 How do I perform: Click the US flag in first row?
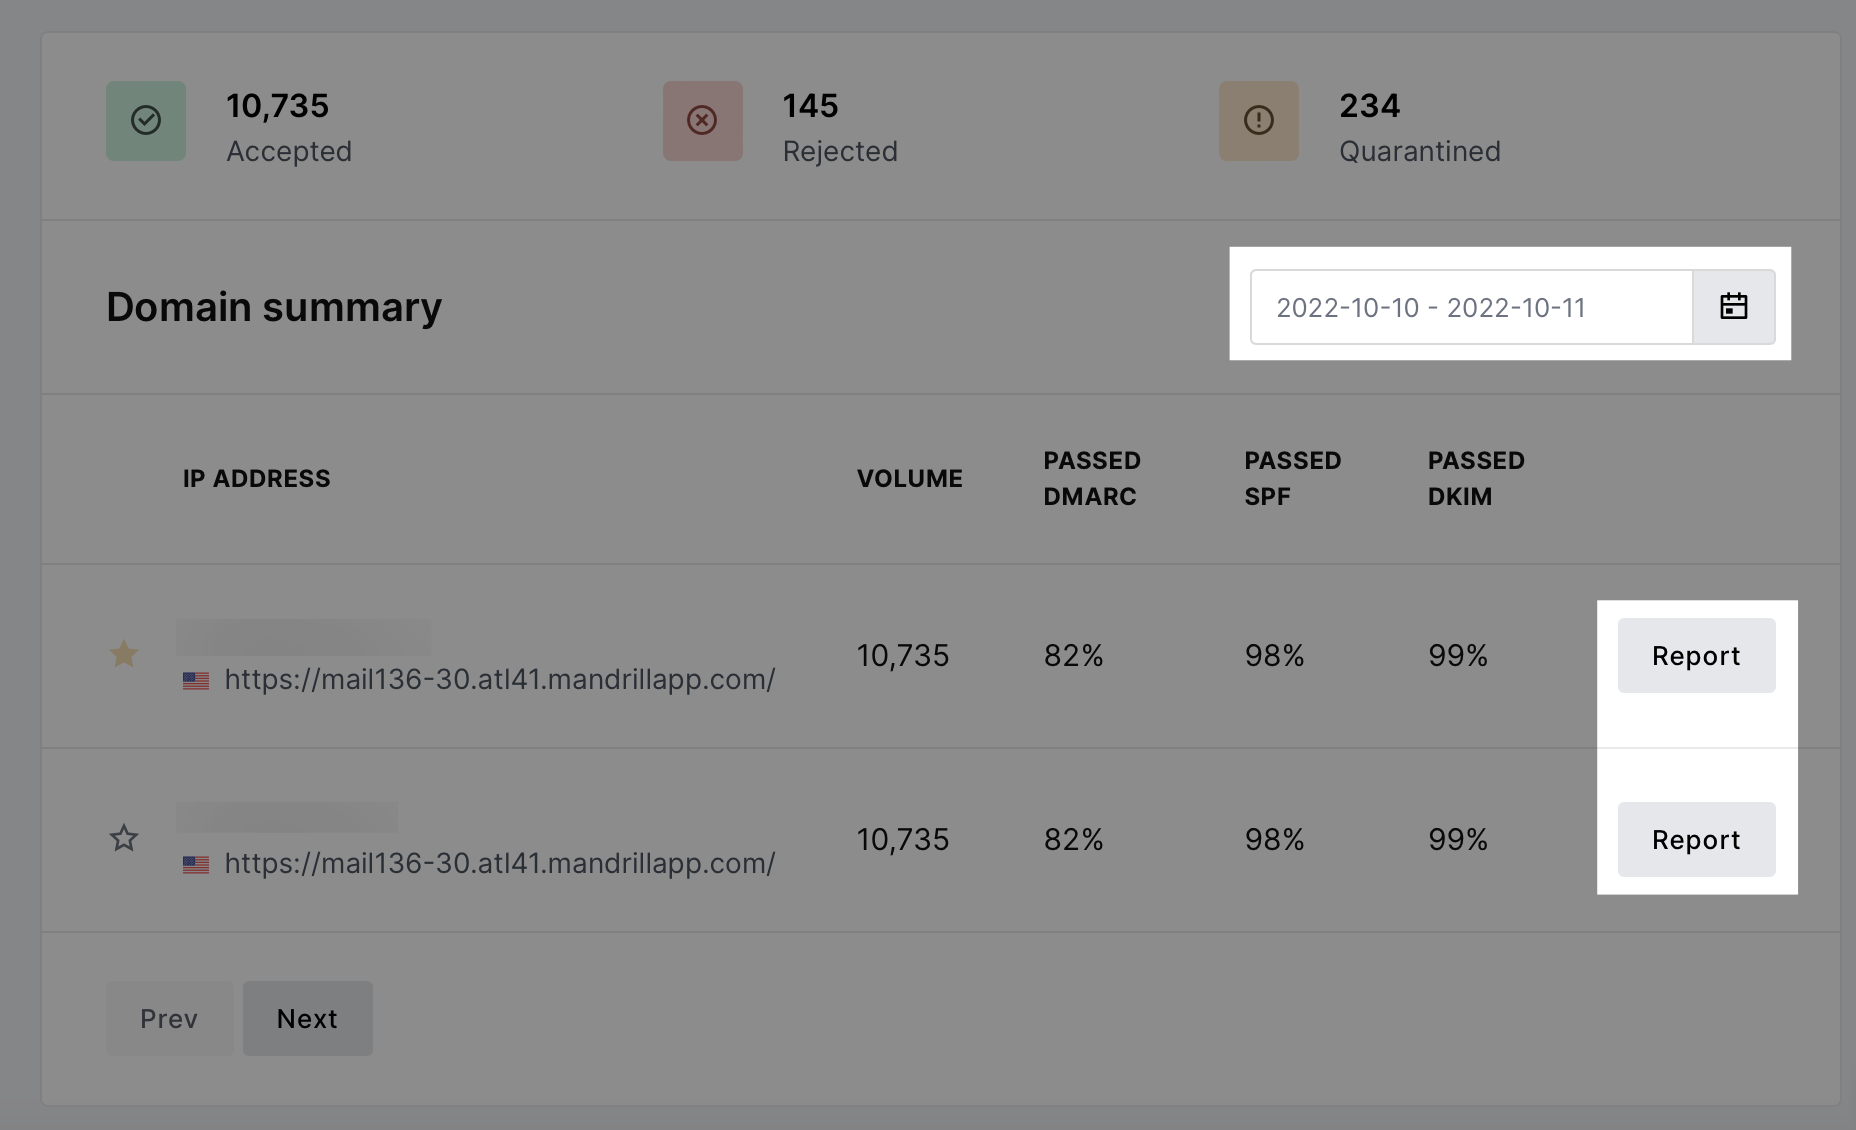tap(196, 681)
